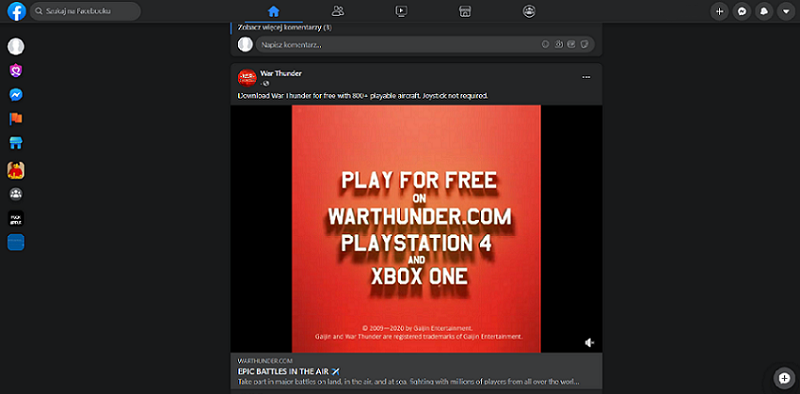The image size is (800, 394).
Task: Attach a photo via comment camera icon
Action: point(559,44)
